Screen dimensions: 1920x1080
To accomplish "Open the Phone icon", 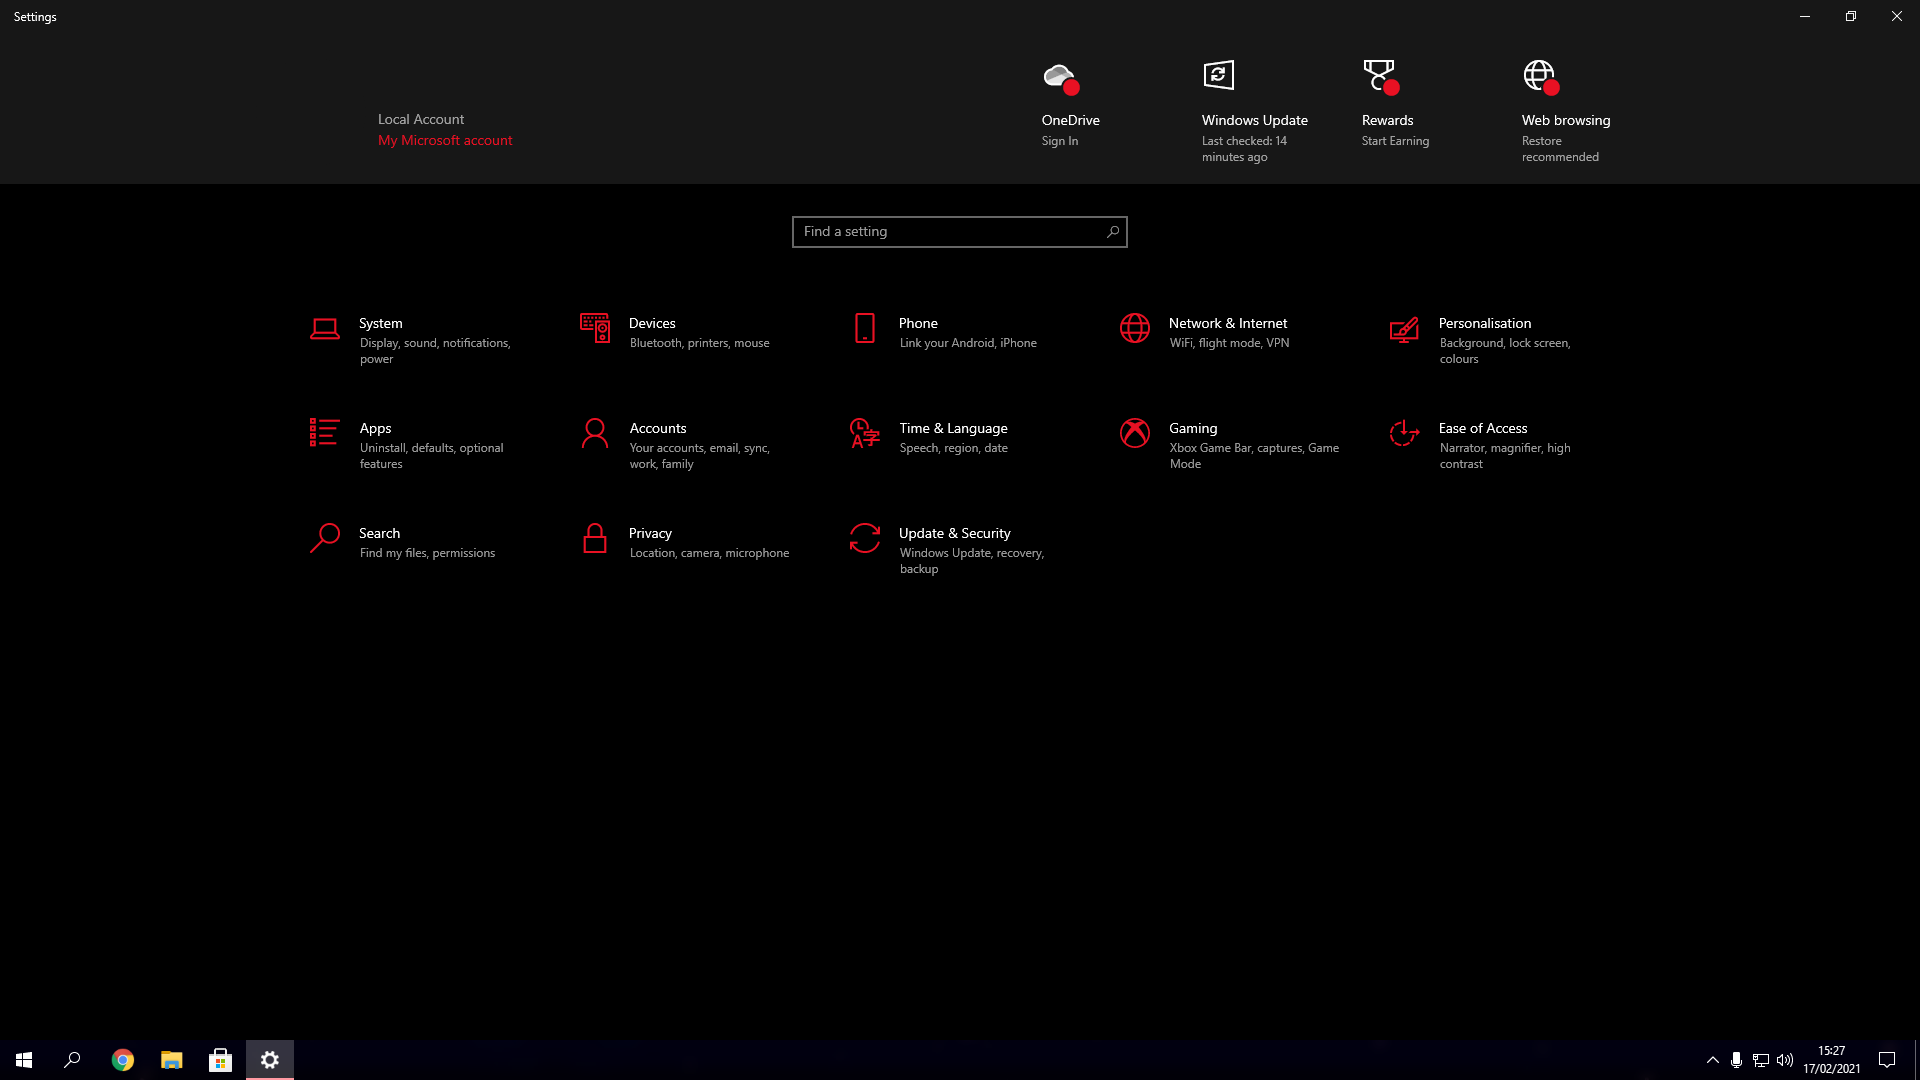I will tap(864, 328).
